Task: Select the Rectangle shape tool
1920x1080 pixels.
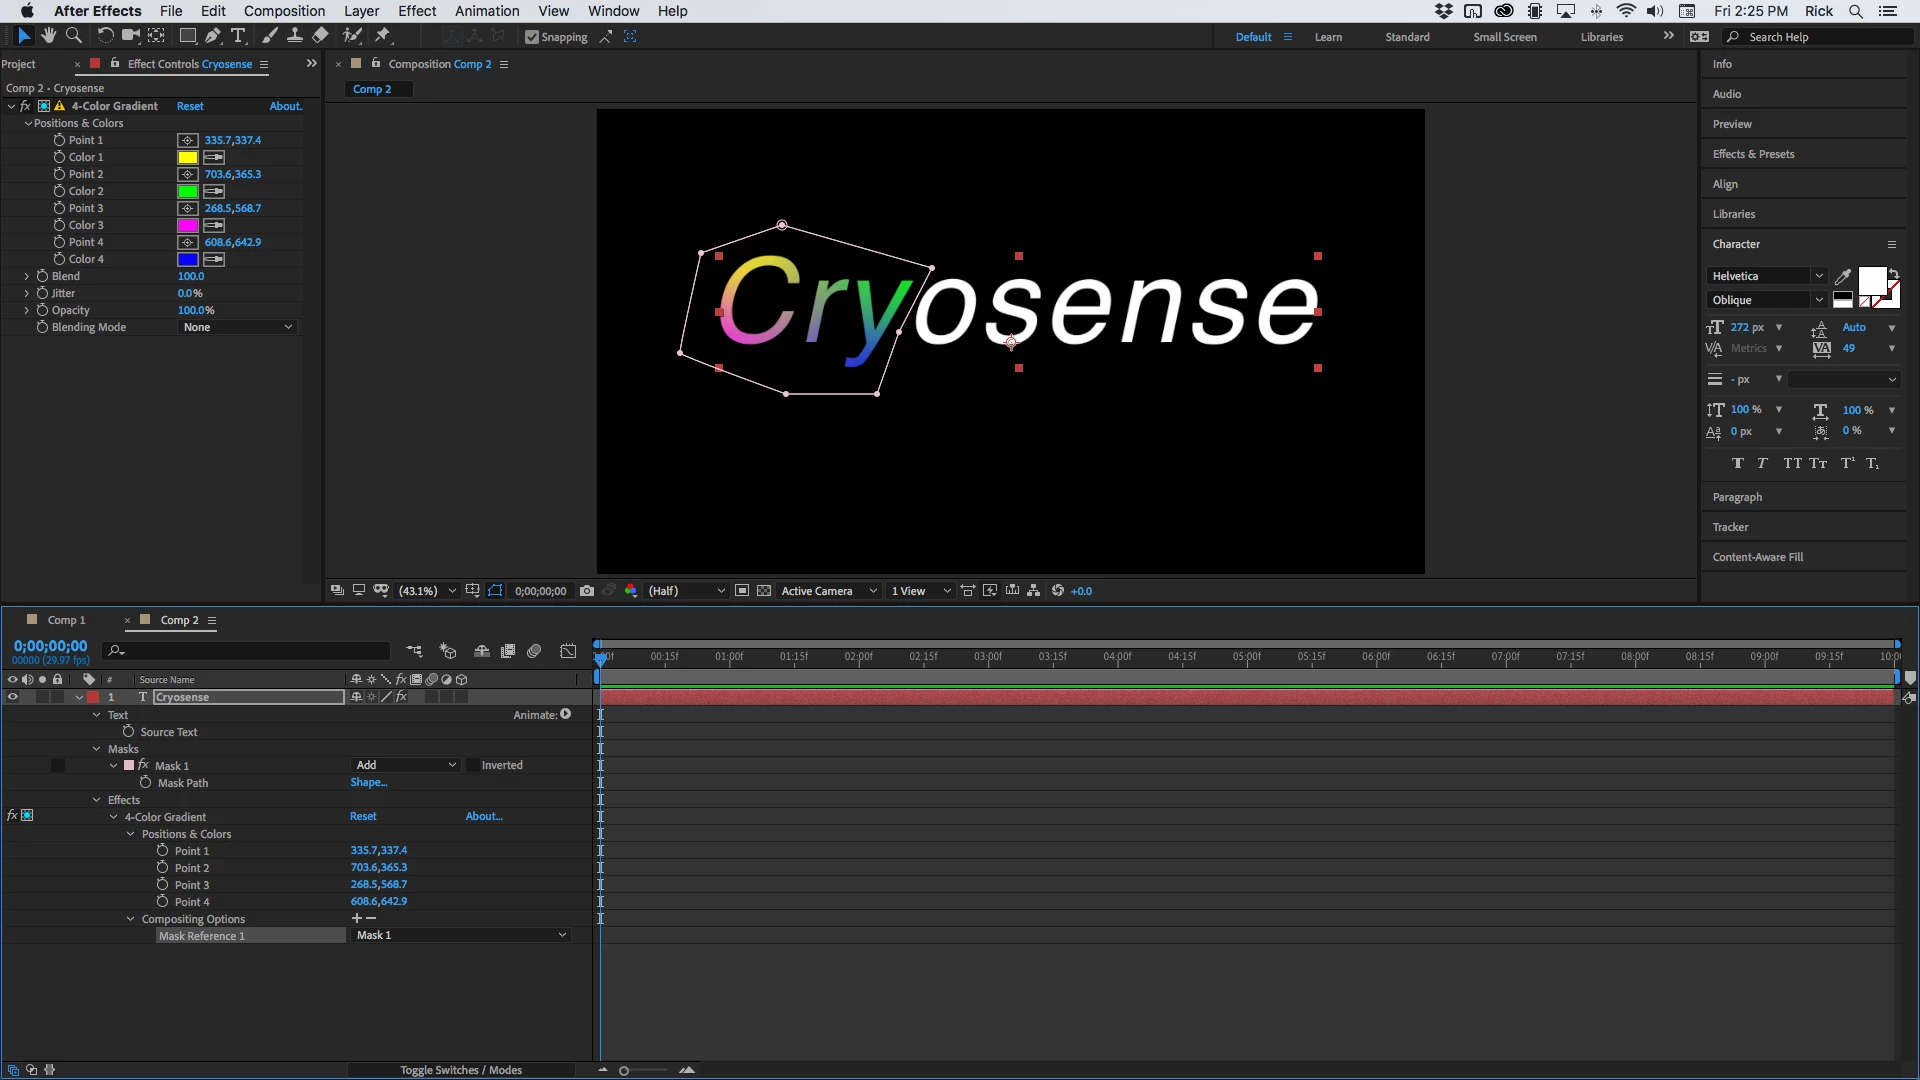Action: [x=187, y=36]
